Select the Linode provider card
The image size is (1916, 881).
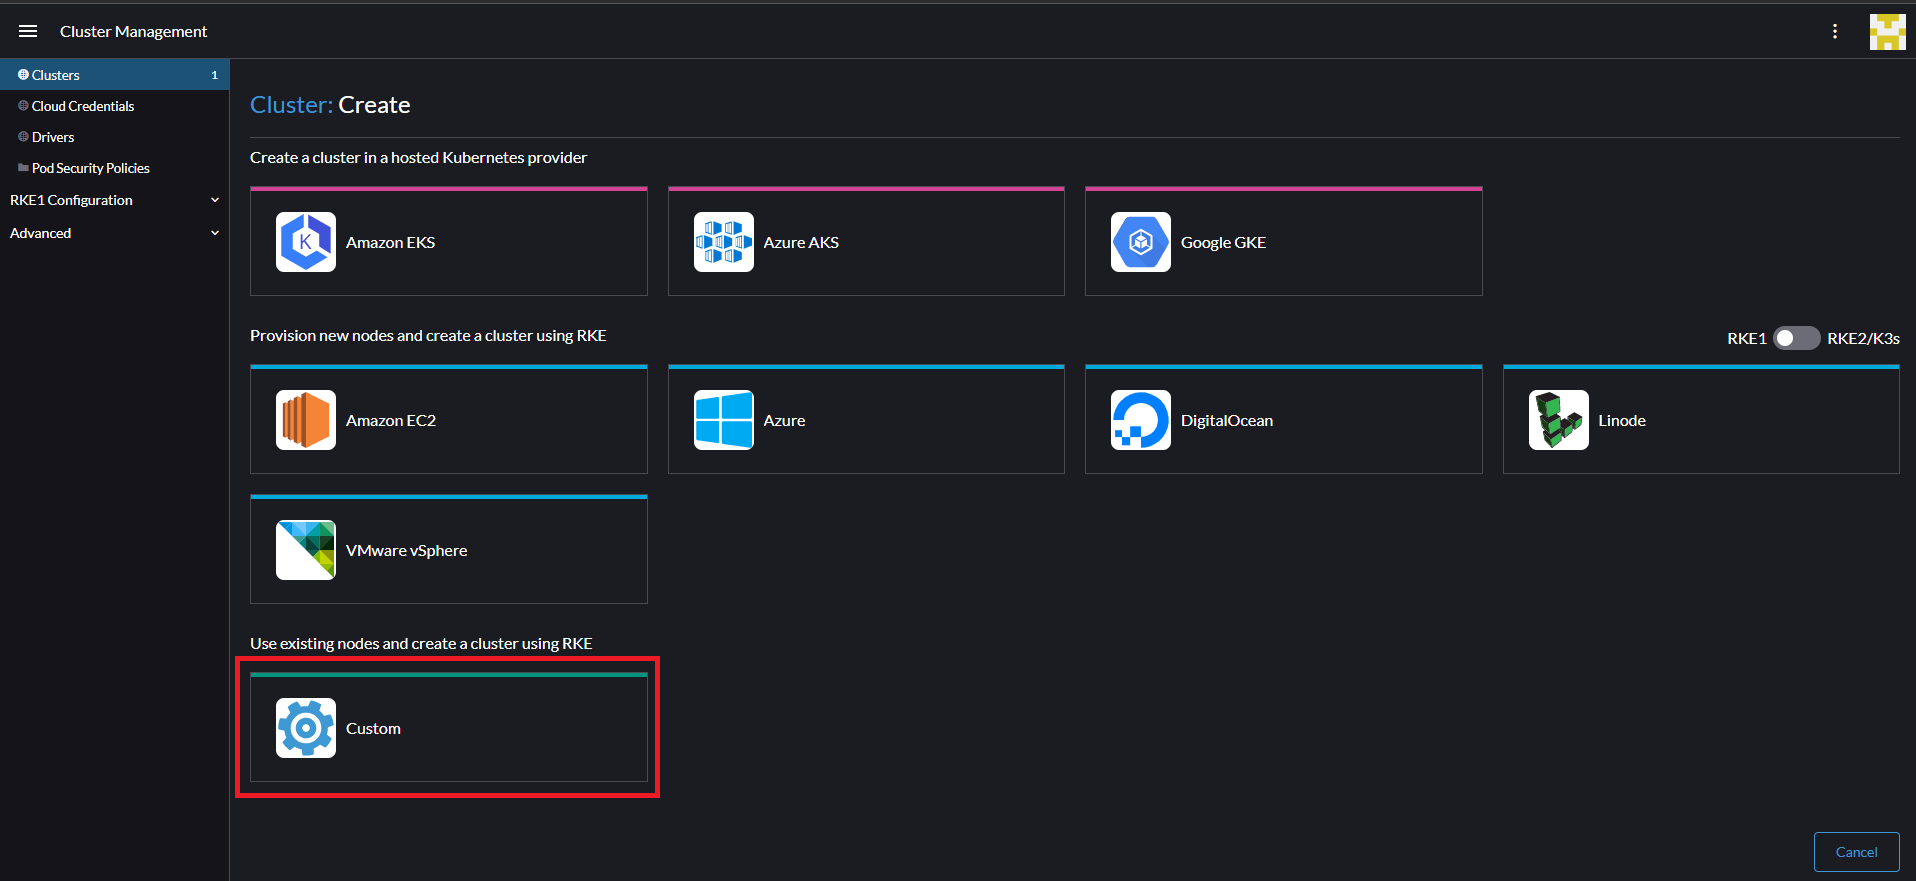[x=1701, y=419]
